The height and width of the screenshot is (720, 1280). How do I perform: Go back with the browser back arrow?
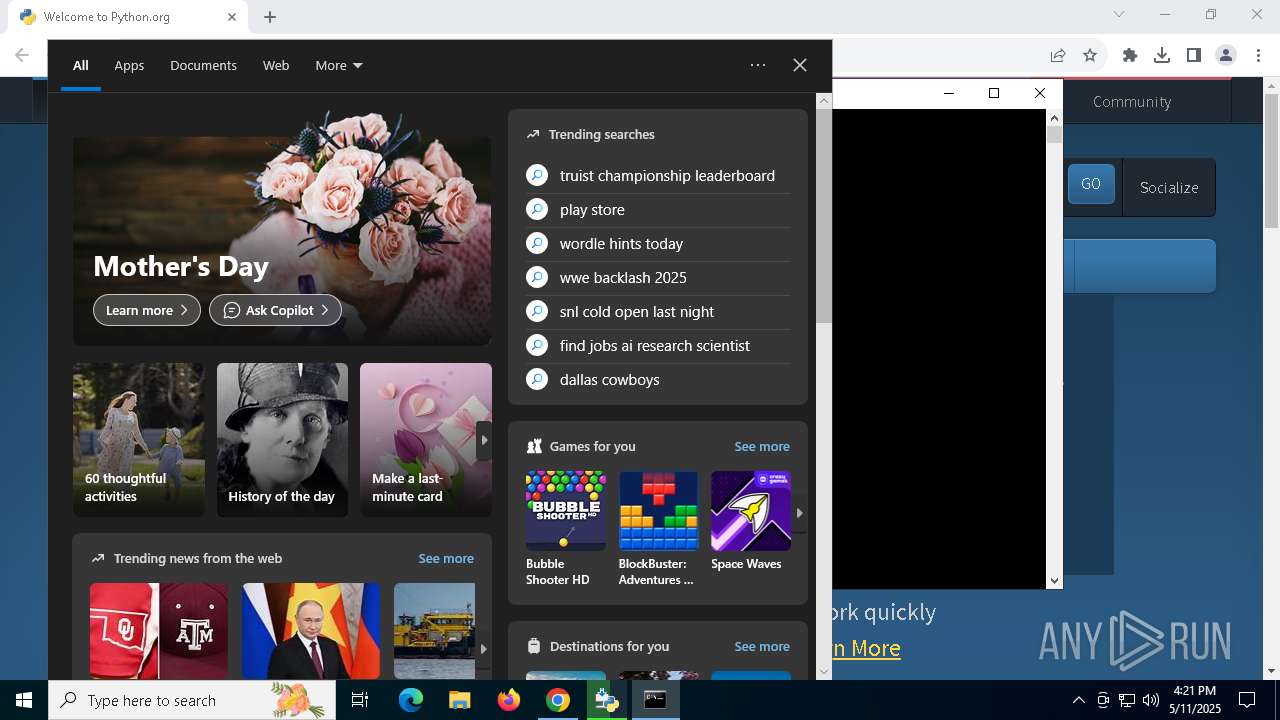[x=22, y=56]
